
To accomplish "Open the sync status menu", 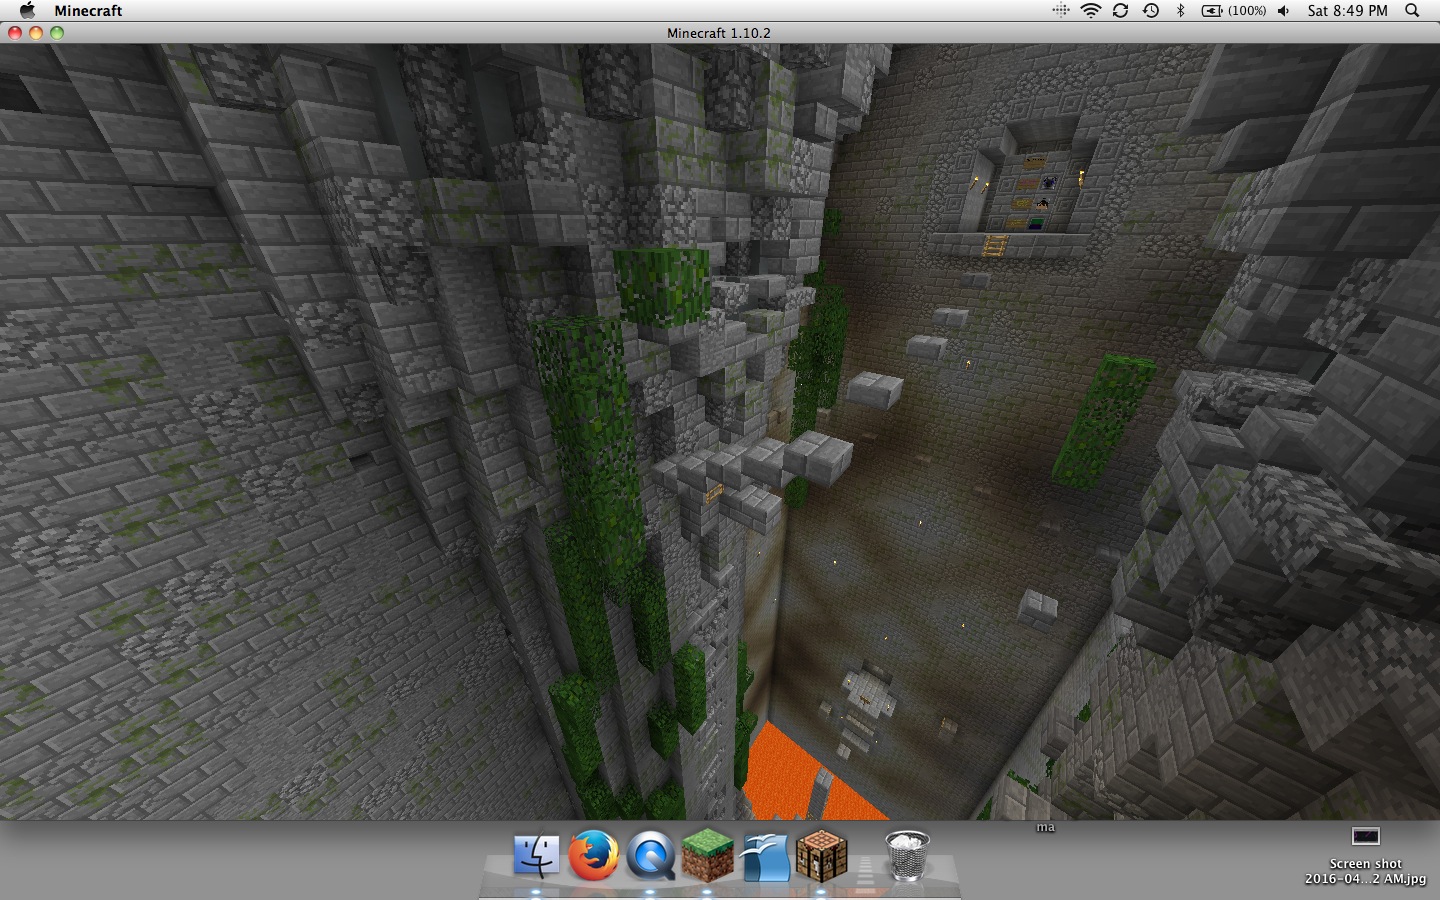I will [x=1120, y=10].
